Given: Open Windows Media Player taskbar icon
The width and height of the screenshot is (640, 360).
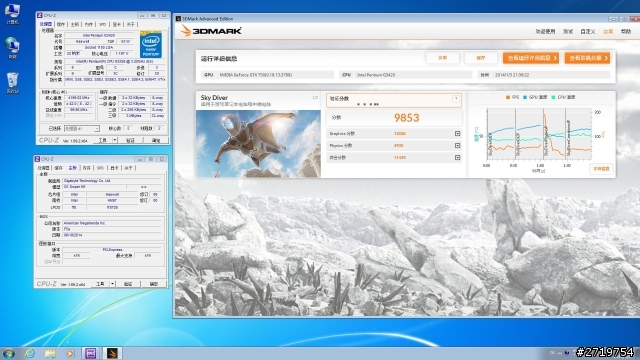Looking at the screenshot, I should click(70, 353).
